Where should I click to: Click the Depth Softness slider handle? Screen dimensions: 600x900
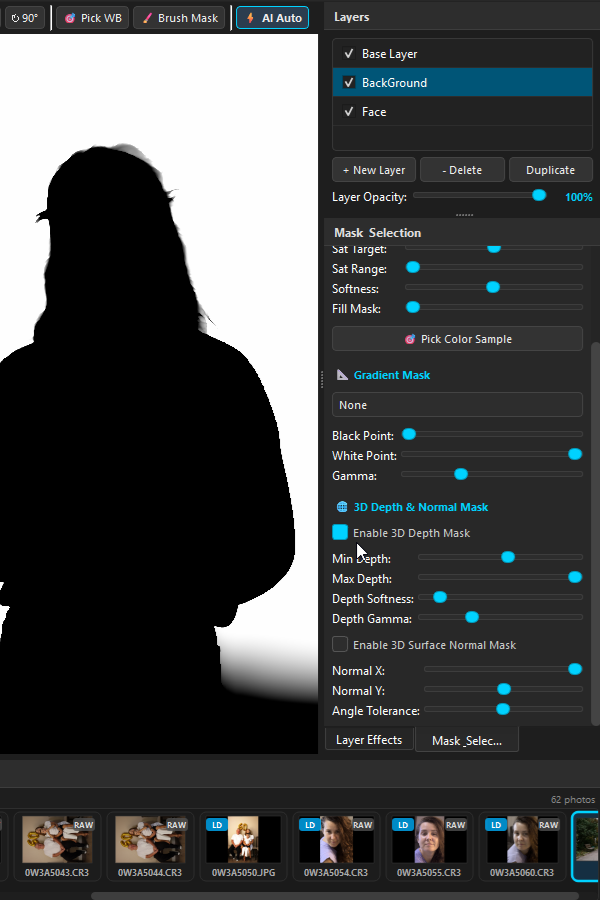point(440,597)
